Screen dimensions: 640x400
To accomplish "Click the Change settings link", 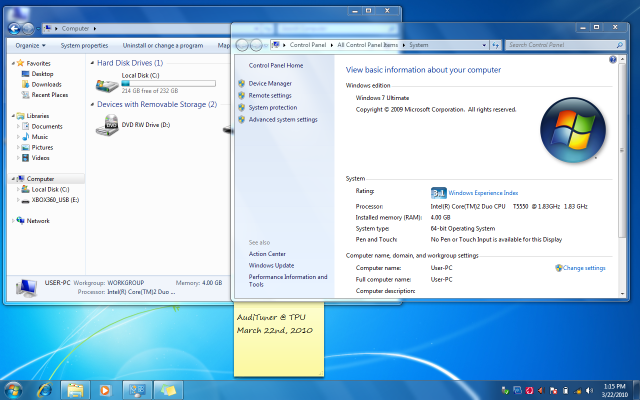I will coord(584,268).
